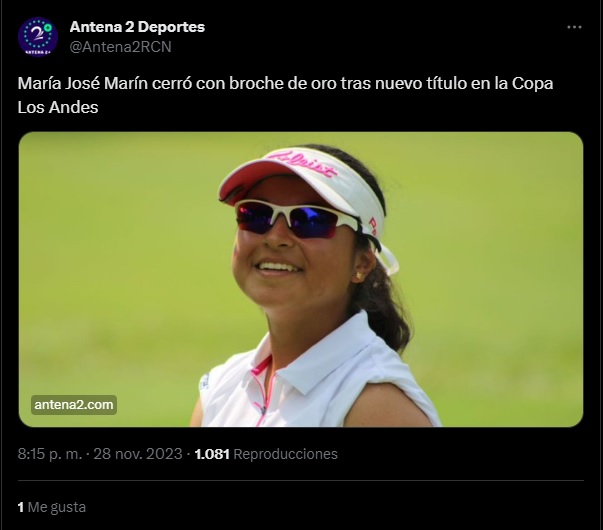Open tweet permalink via 8:15 p. m. timestamp

[x=50, y=454]
